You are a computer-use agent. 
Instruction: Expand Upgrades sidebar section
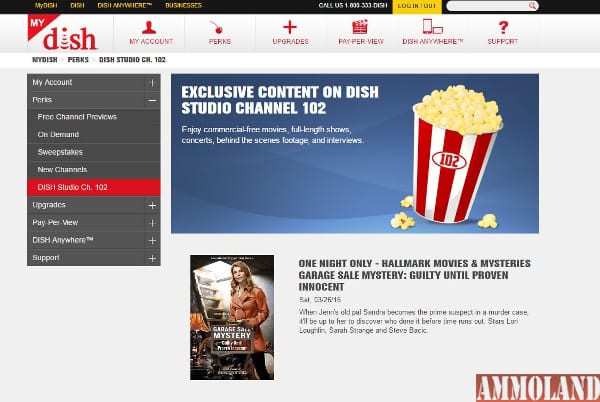click(x=152, y=205)
